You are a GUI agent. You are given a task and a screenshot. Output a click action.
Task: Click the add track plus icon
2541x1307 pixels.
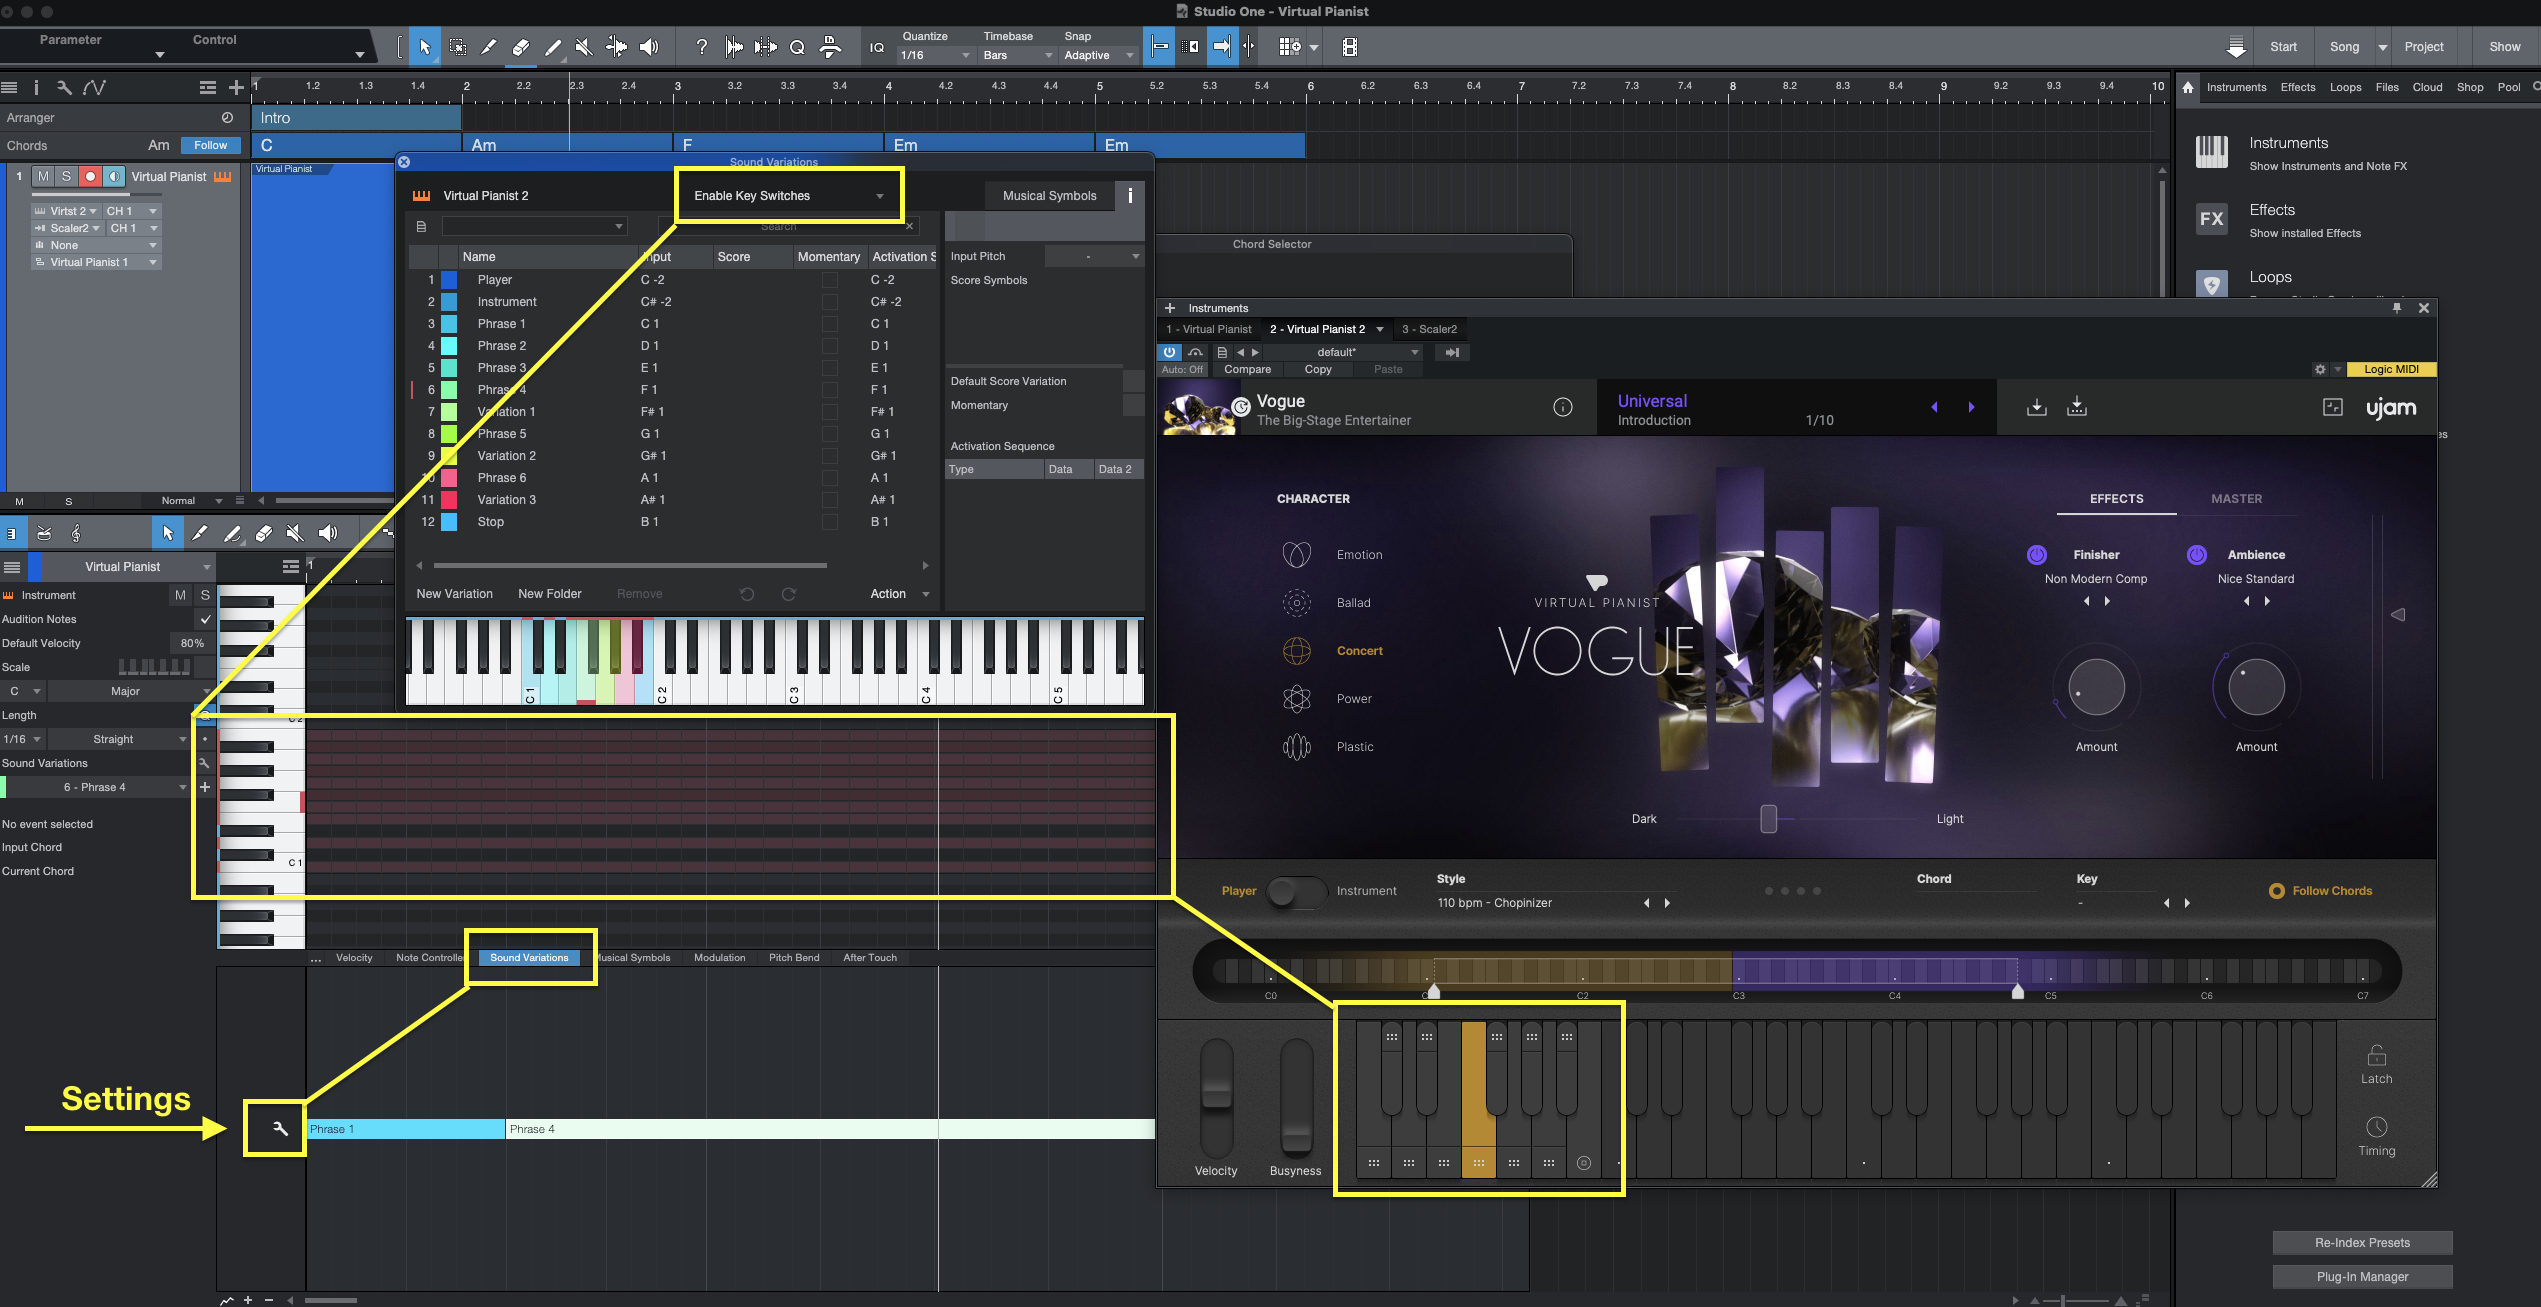[236, 88]
